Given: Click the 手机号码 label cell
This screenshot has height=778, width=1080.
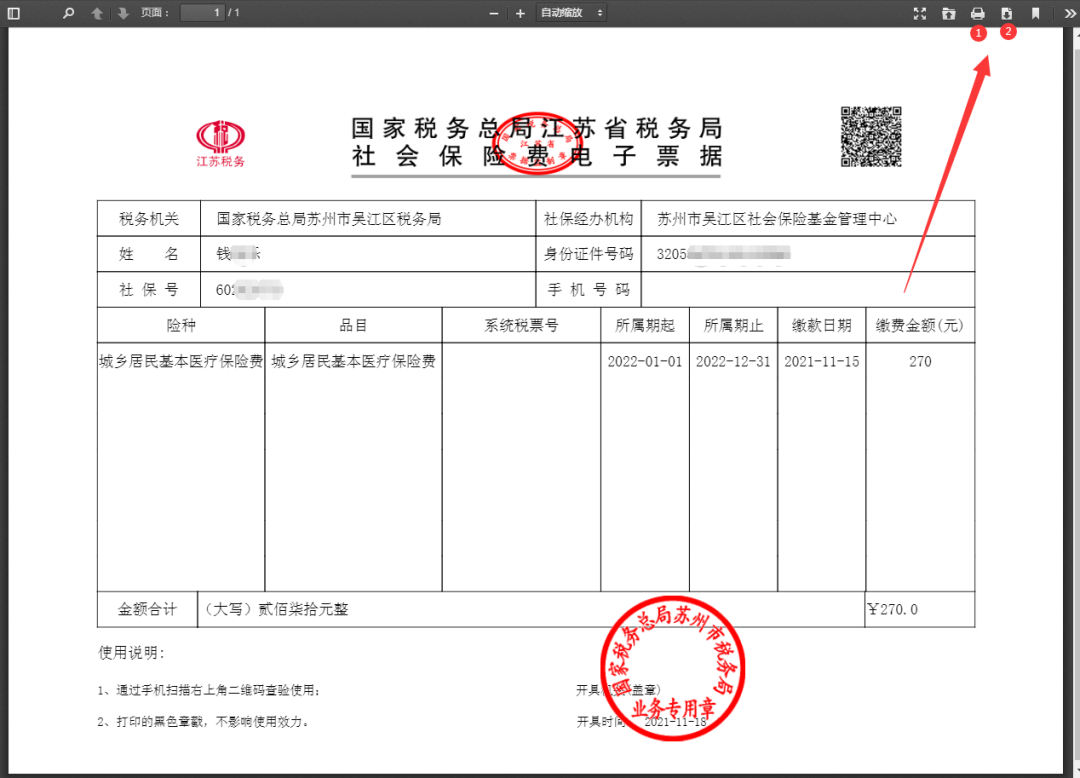Looking at the screenshot, I should 588,290.
